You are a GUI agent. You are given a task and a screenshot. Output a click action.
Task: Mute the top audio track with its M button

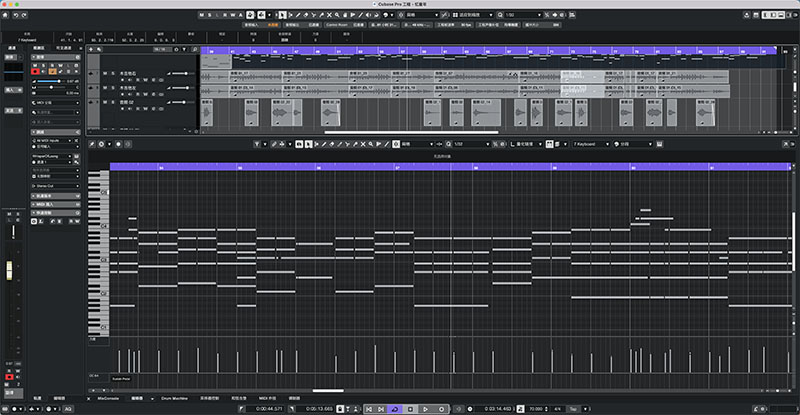pyautogui.click(x=106, y=74)
